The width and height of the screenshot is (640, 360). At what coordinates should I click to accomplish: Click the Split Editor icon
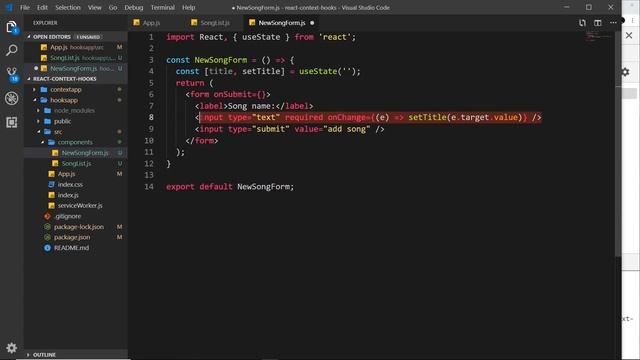[x=598, y=23]
